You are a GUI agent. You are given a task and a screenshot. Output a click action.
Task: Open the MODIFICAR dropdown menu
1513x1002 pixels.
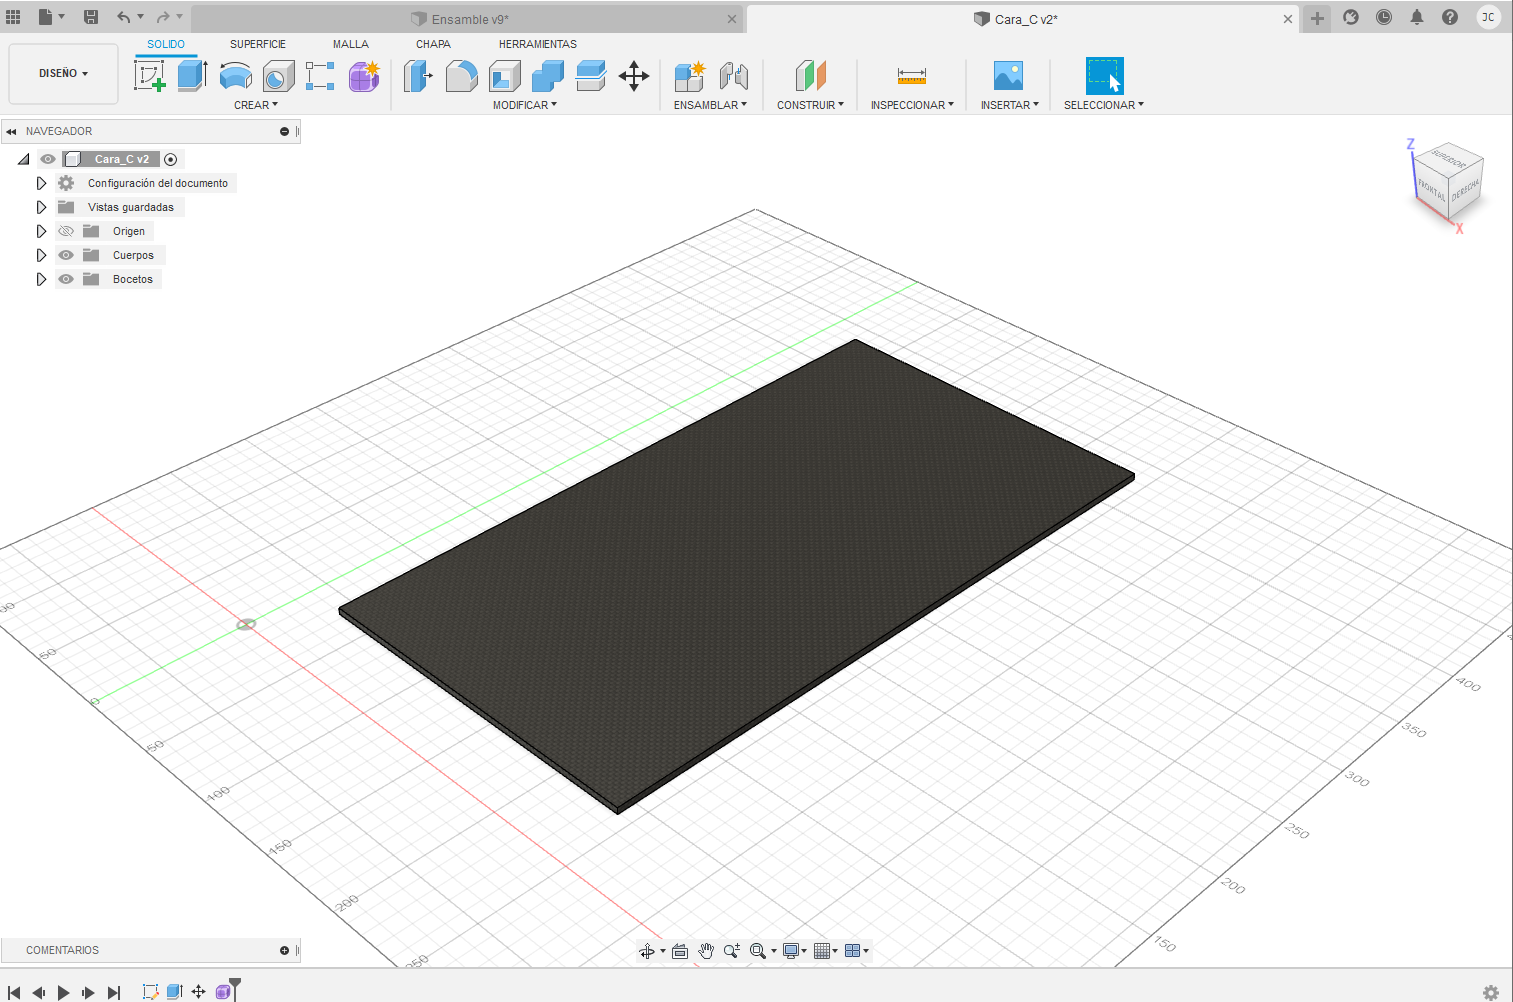pos(525,105)
